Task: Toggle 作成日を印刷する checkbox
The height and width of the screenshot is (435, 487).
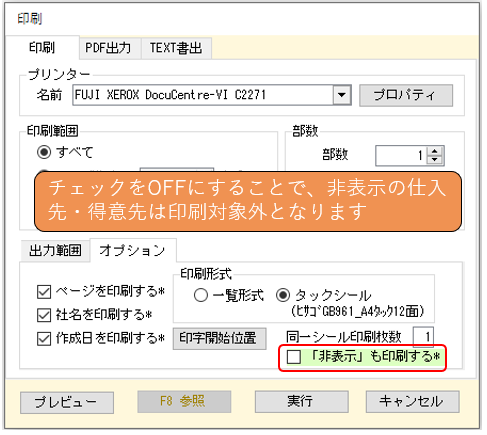Action: tap(44, 338)
